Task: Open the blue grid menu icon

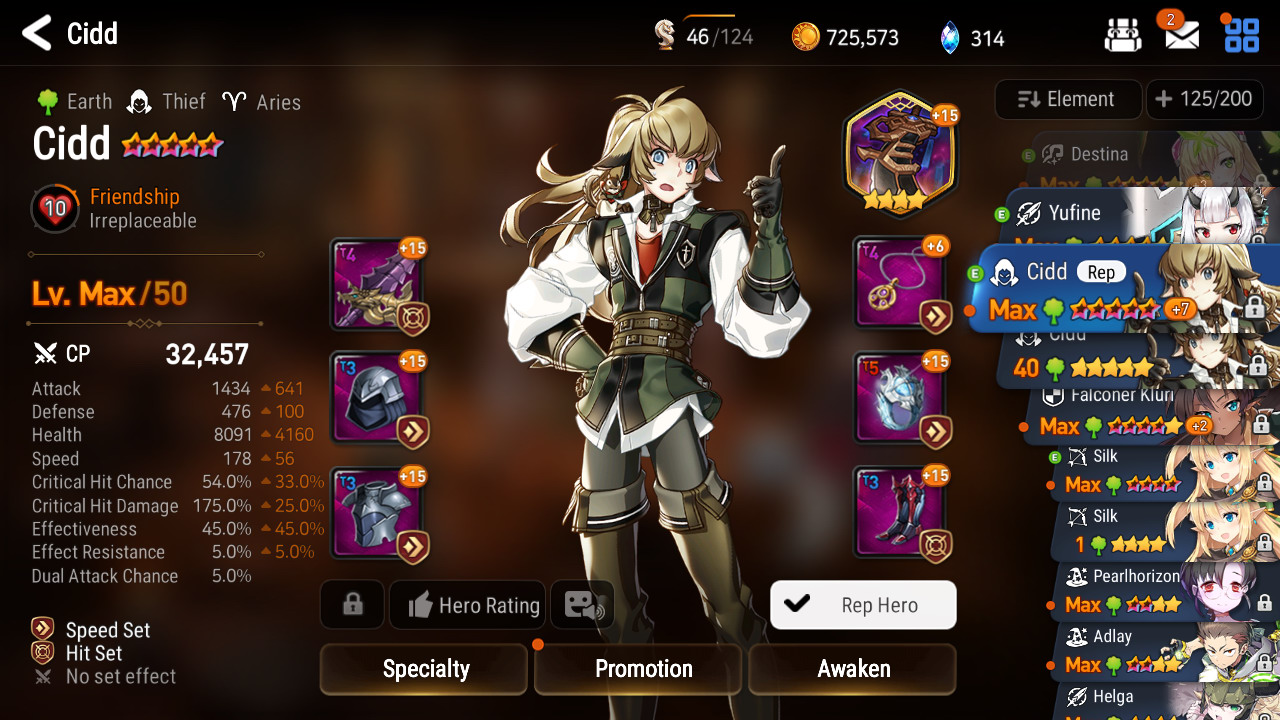Action: 1242,35
